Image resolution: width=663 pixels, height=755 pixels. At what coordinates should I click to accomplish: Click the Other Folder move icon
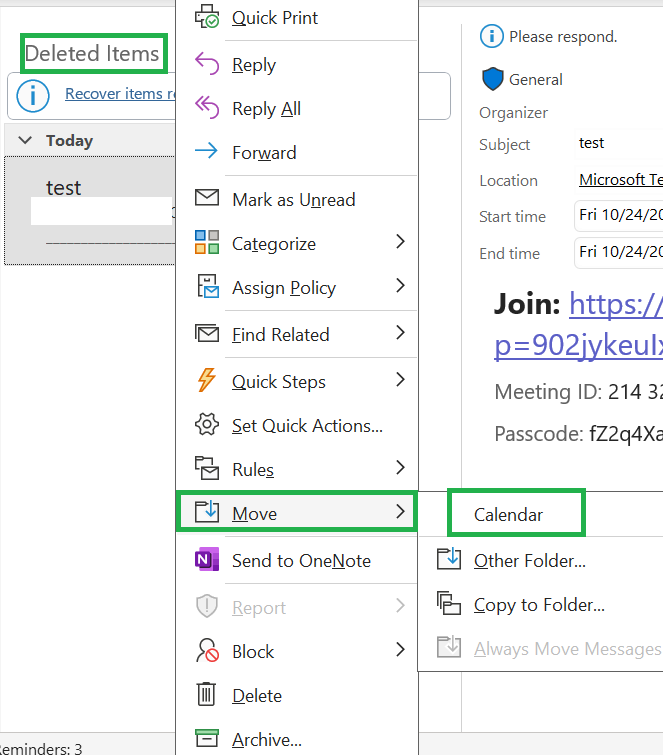(x=449, y=559)
